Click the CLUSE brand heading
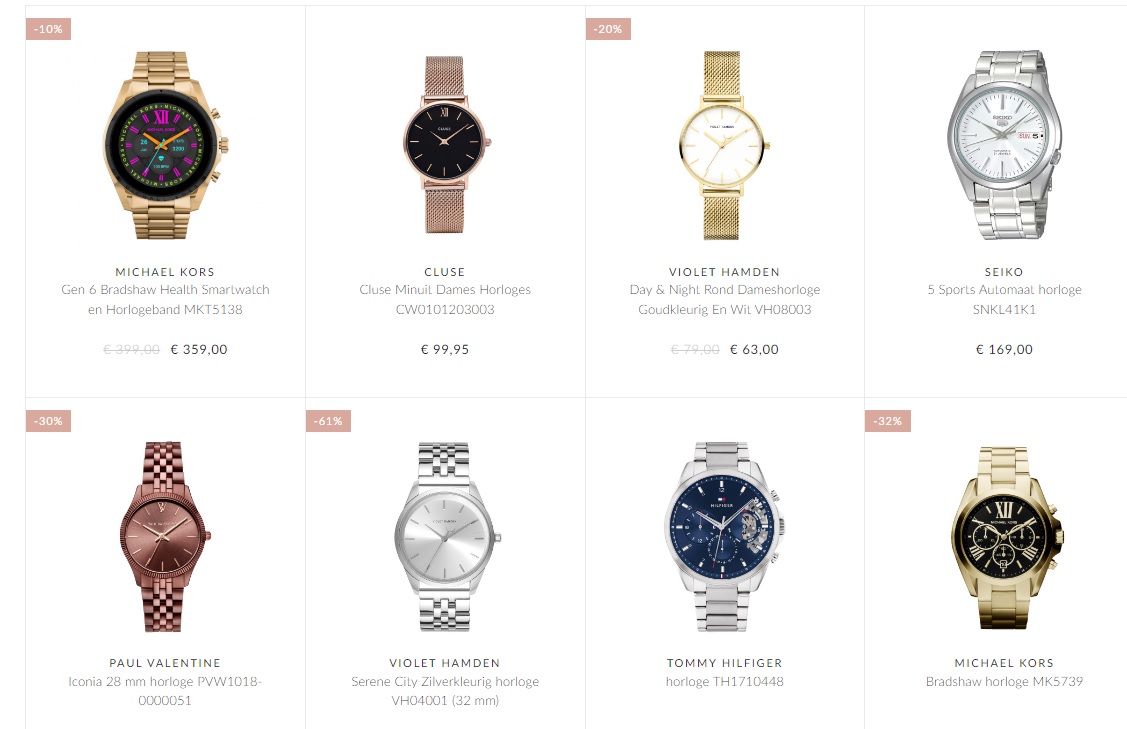Image resolution: width=1127 pixels, height=729 pixels. click(445, 272)
